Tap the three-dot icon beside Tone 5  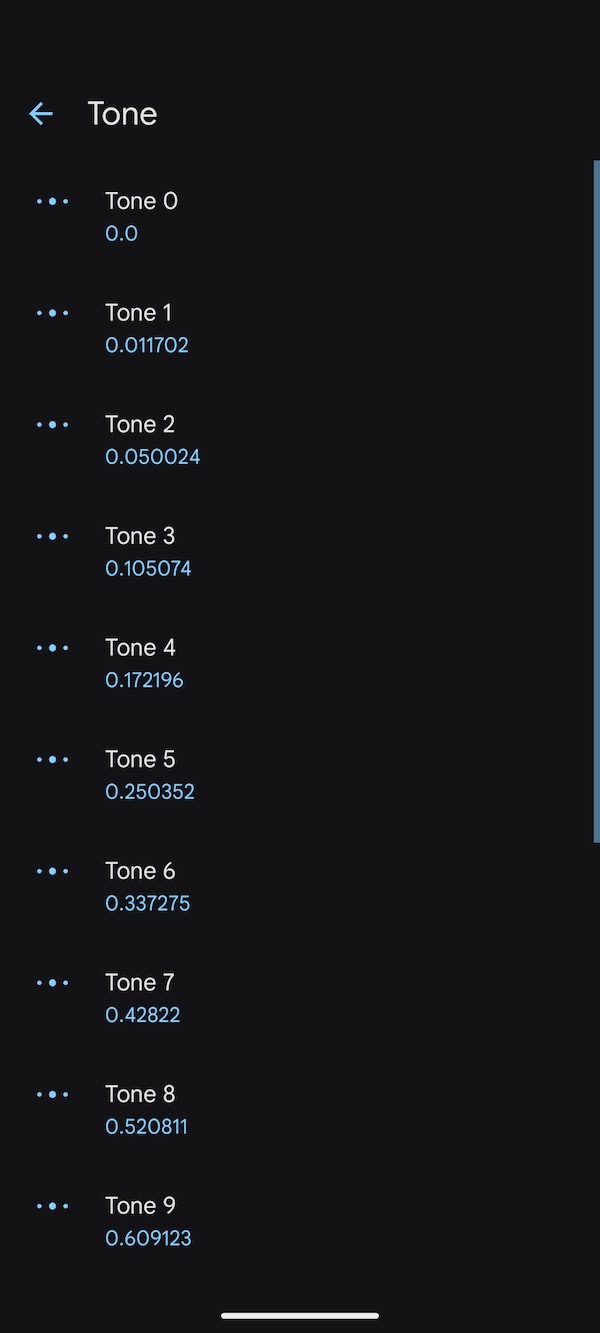tap(52, 760)
